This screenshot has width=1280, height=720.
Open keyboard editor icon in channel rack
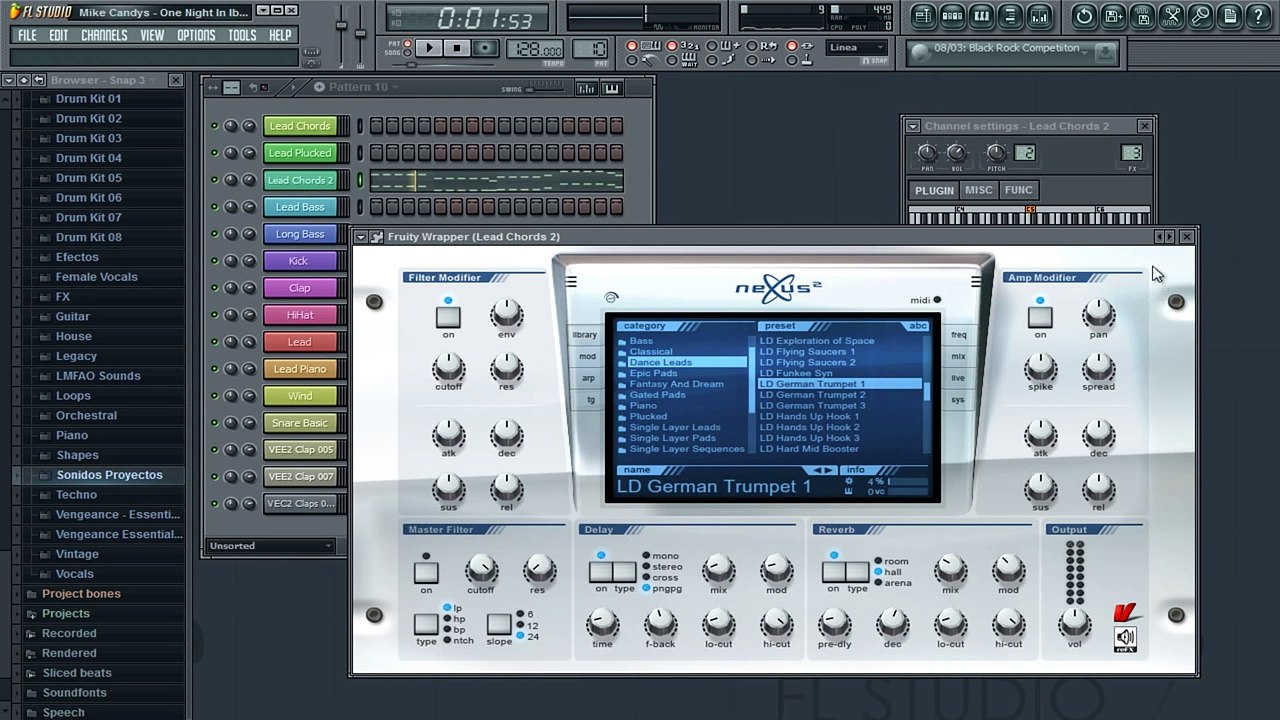tap(611, 88)
